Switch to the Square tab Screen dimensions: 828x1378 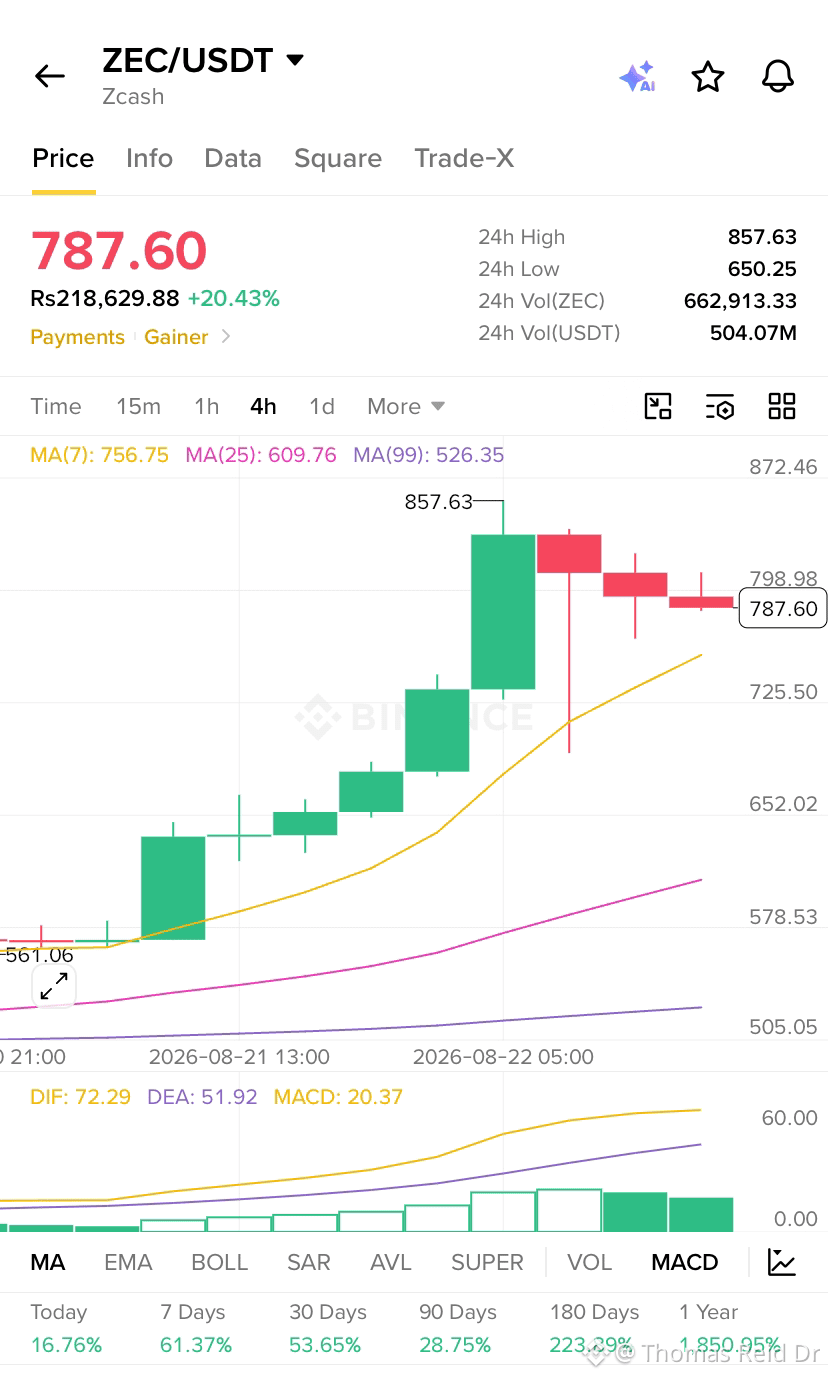pyautogui.click(x=338, y=158)
